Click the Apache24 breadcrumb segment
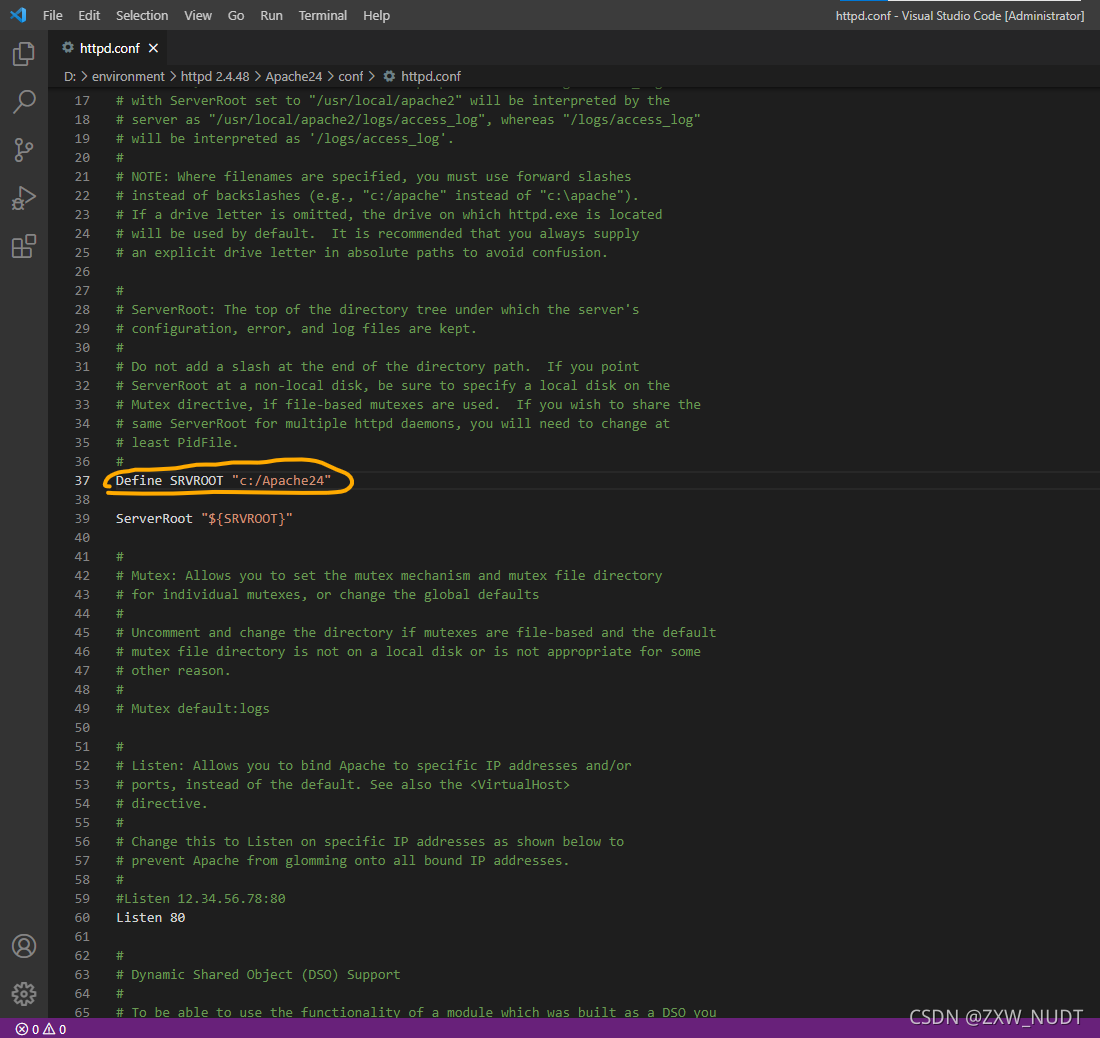The width and height of the screenshot is (1100, 1038). (293, 76)
